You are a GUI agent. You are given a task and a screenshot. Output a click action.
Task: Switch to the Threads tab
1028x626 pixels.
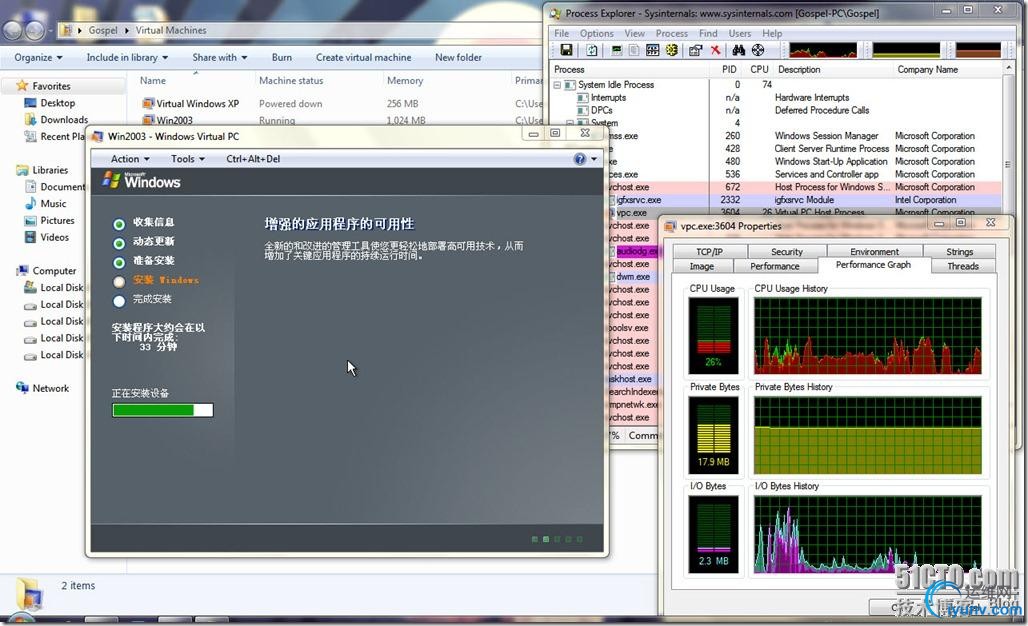pyautogui.click(x=962, y=266)
